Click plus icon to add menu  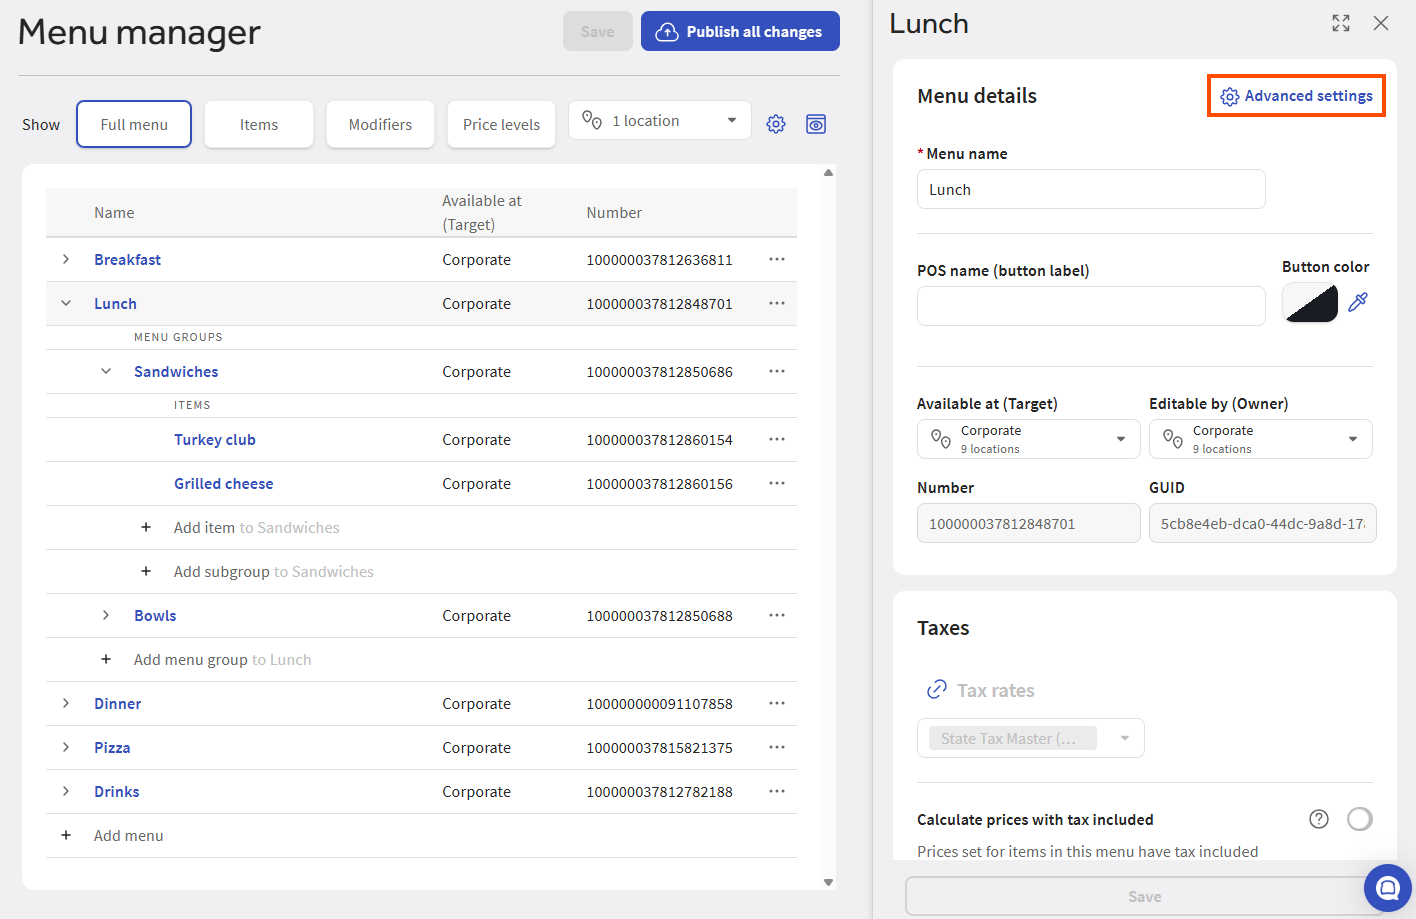(66, 835)
